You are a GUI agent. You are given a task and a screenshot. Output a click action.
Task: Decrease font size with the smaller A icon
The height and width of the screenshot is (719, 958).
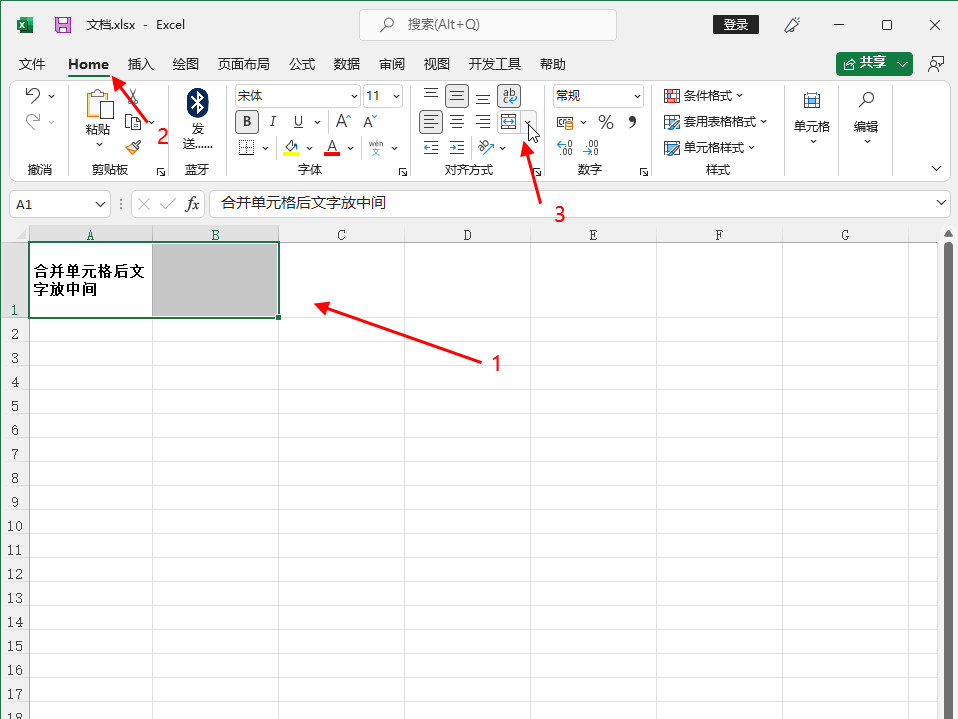pos(370,122)
